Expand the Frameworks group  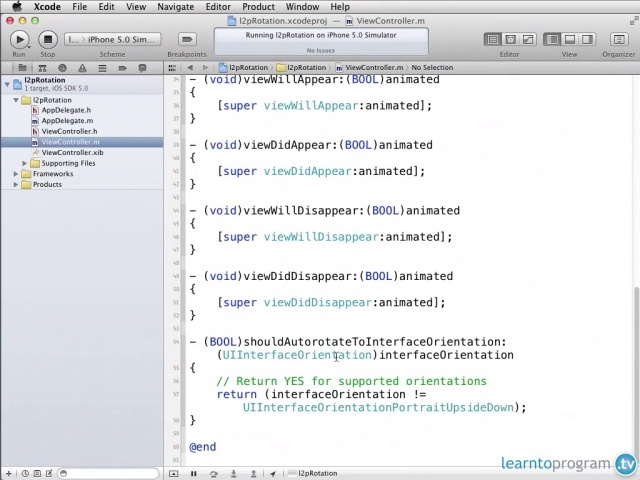click(x=16, y=174)
